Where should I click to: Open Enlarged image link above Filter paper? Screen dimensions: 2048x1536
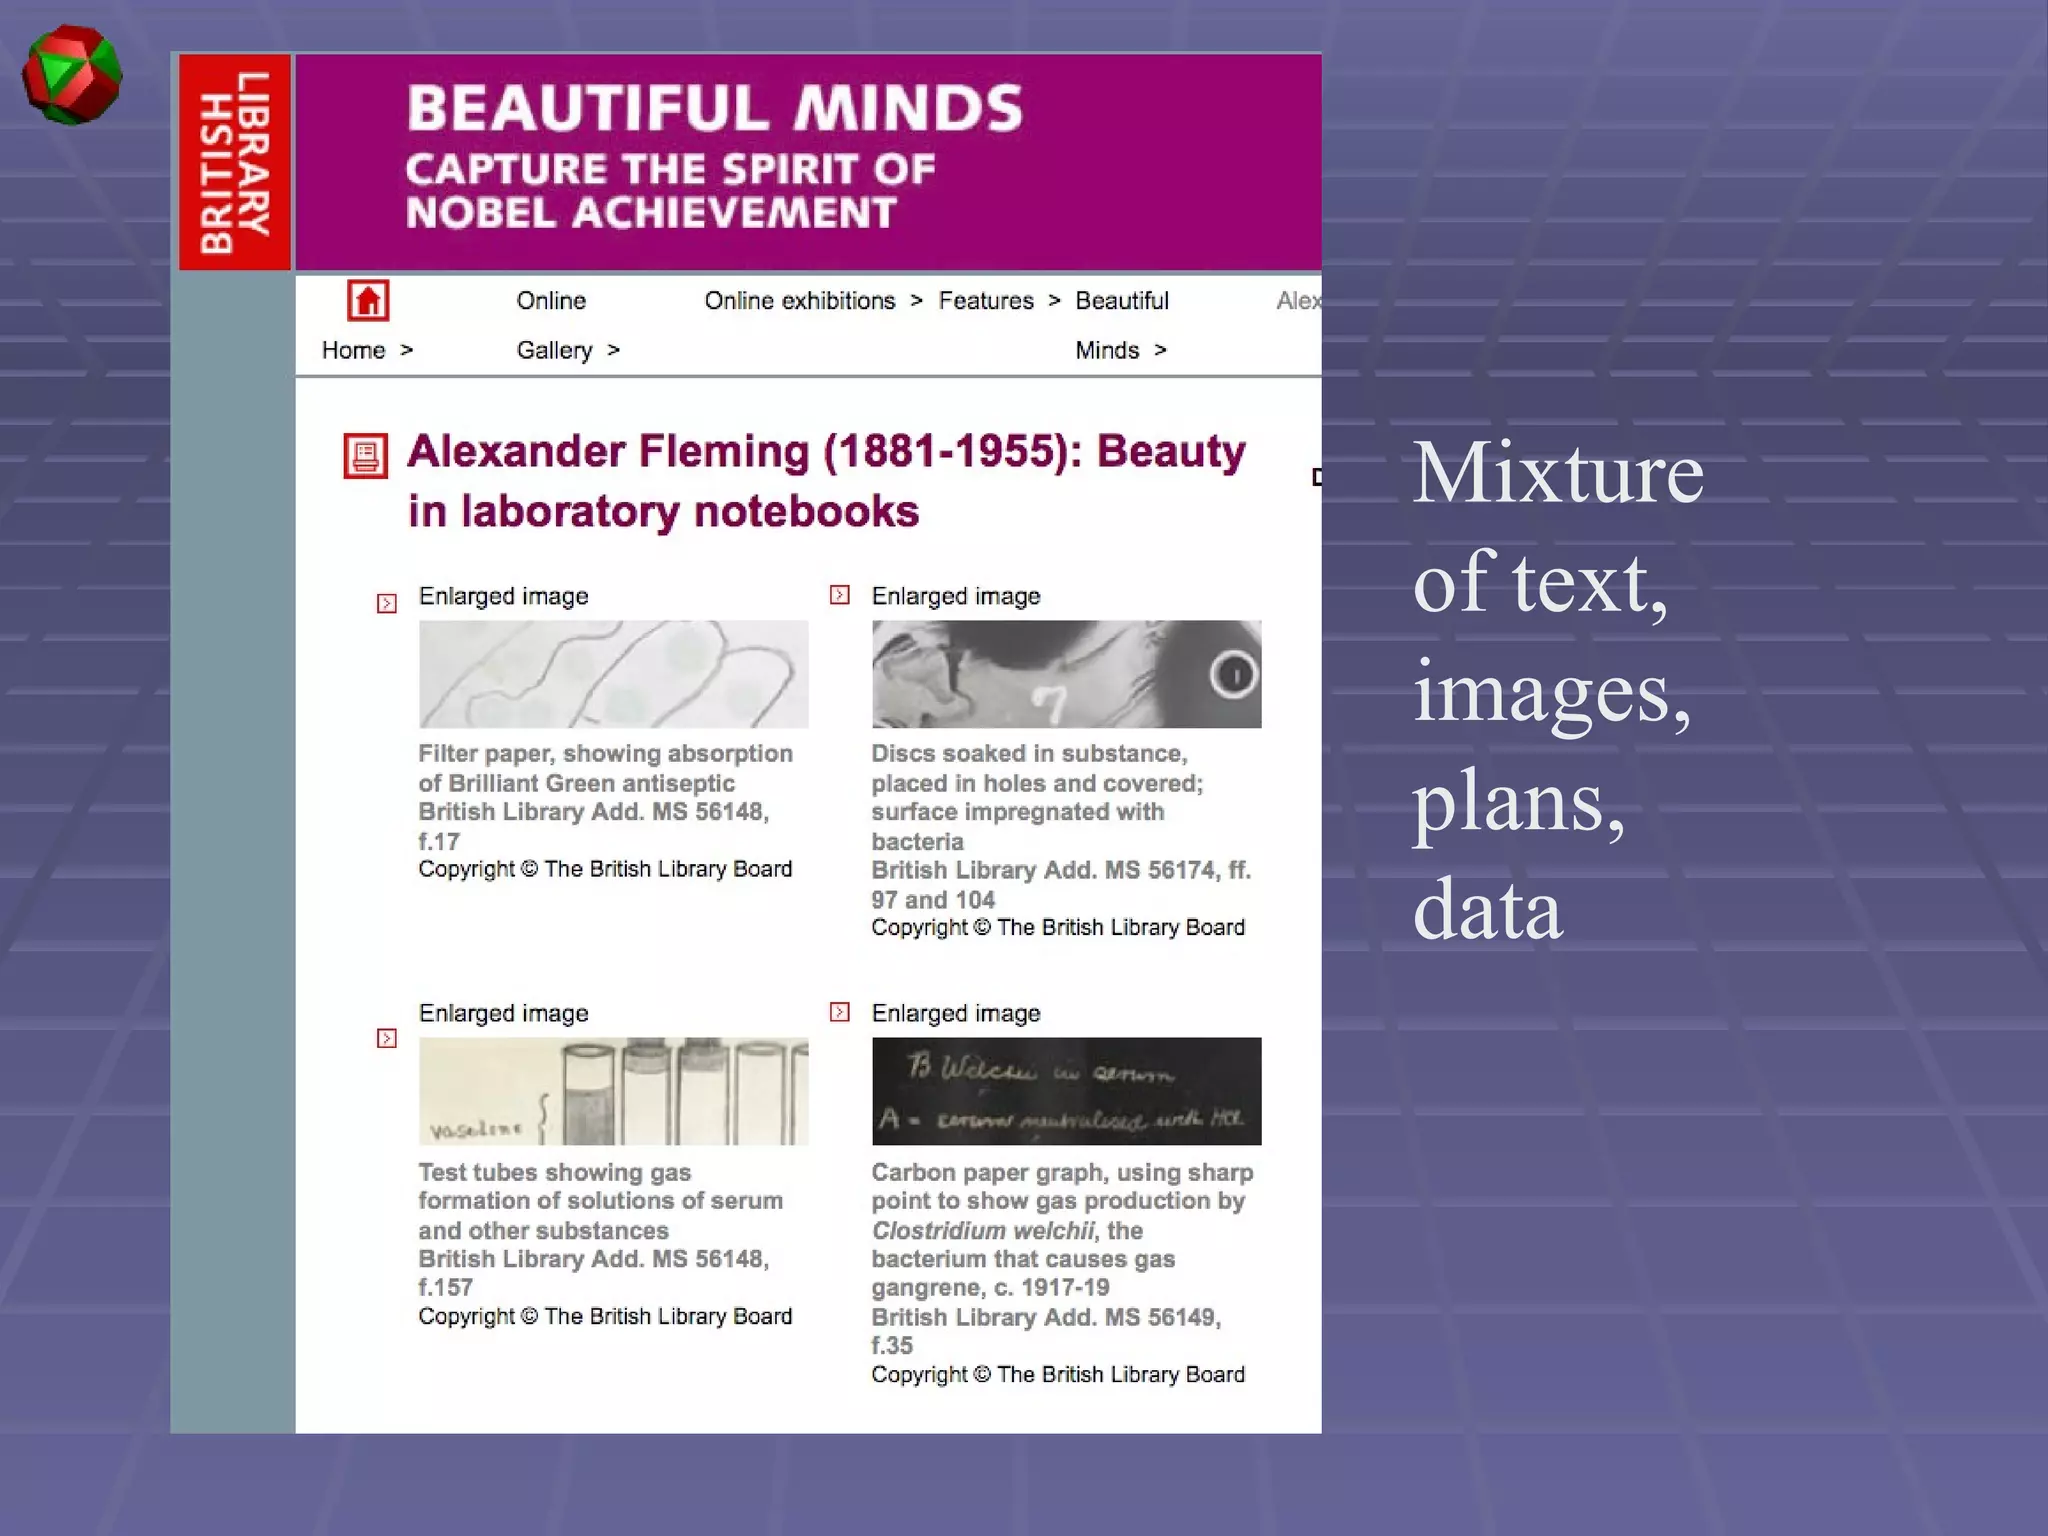click(x=503, y=596)
